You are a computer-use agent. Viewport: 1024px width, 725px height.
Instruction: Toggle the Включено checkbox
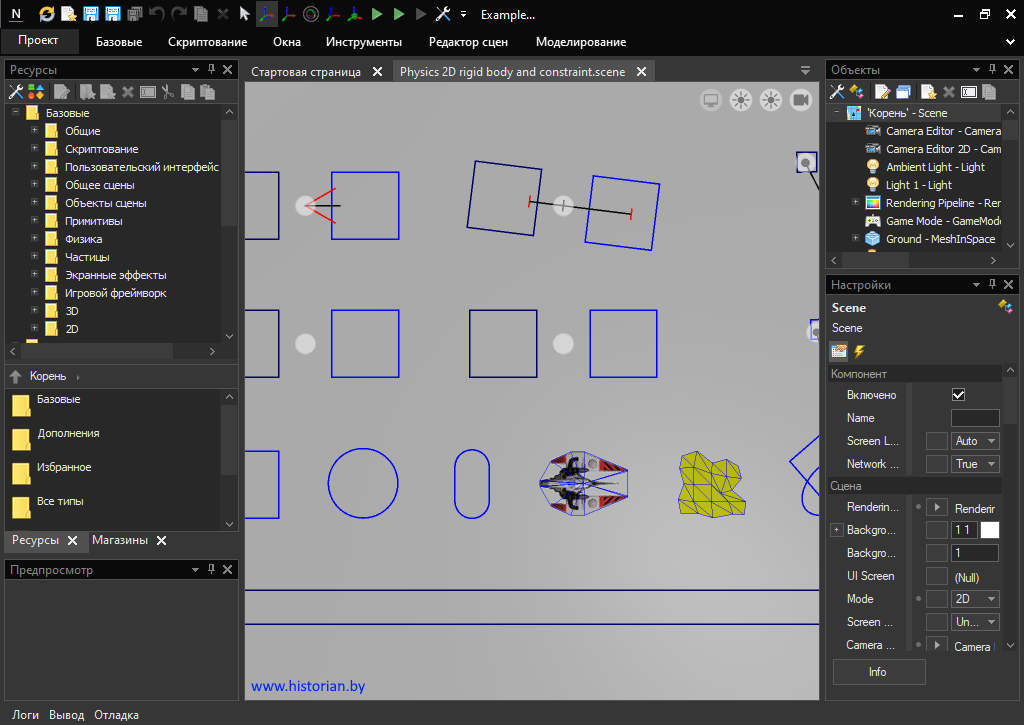tap(958, 395)
